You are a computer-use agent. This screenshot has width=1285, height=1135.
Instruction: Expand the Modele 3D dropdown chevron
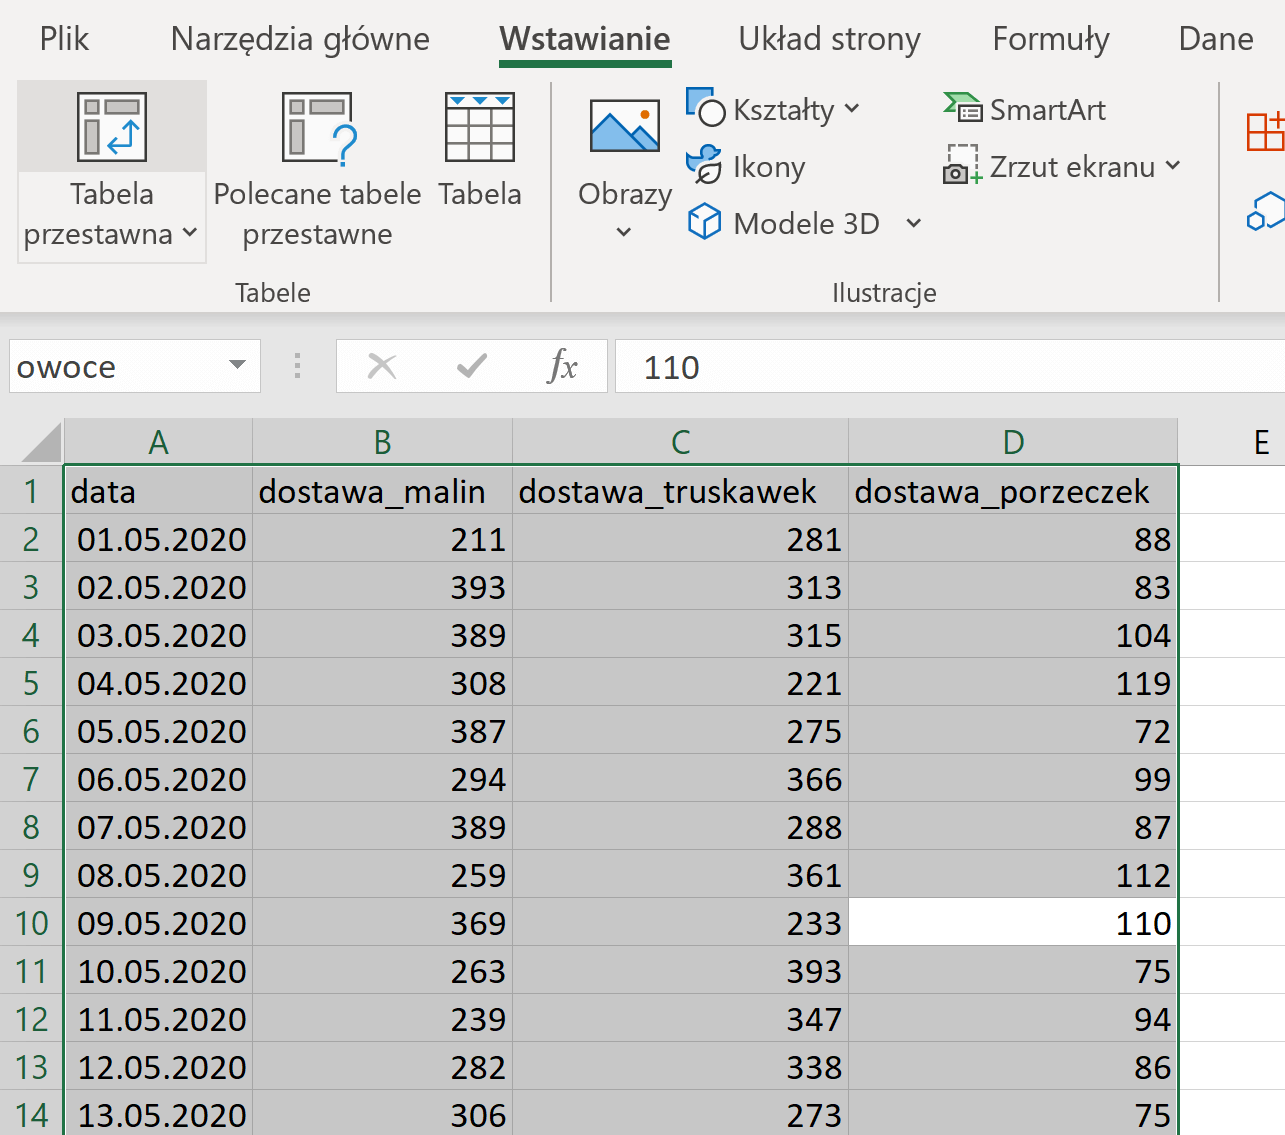[913, 223]
